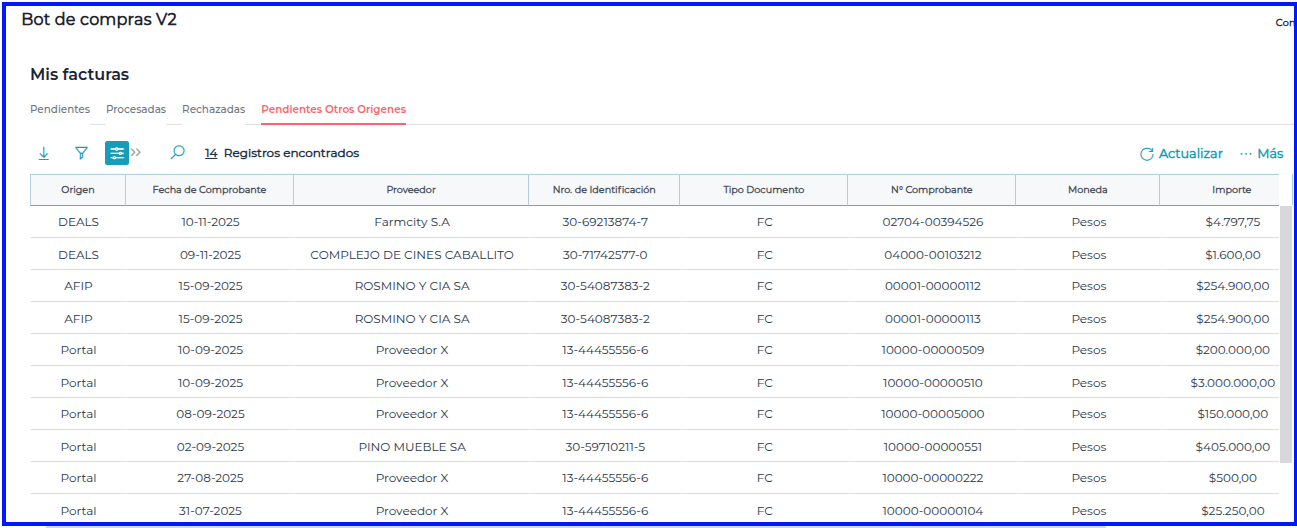Go to the Rechazadas tab
The width and height of the screenshot is (1297, 528).
coord(213,109)
